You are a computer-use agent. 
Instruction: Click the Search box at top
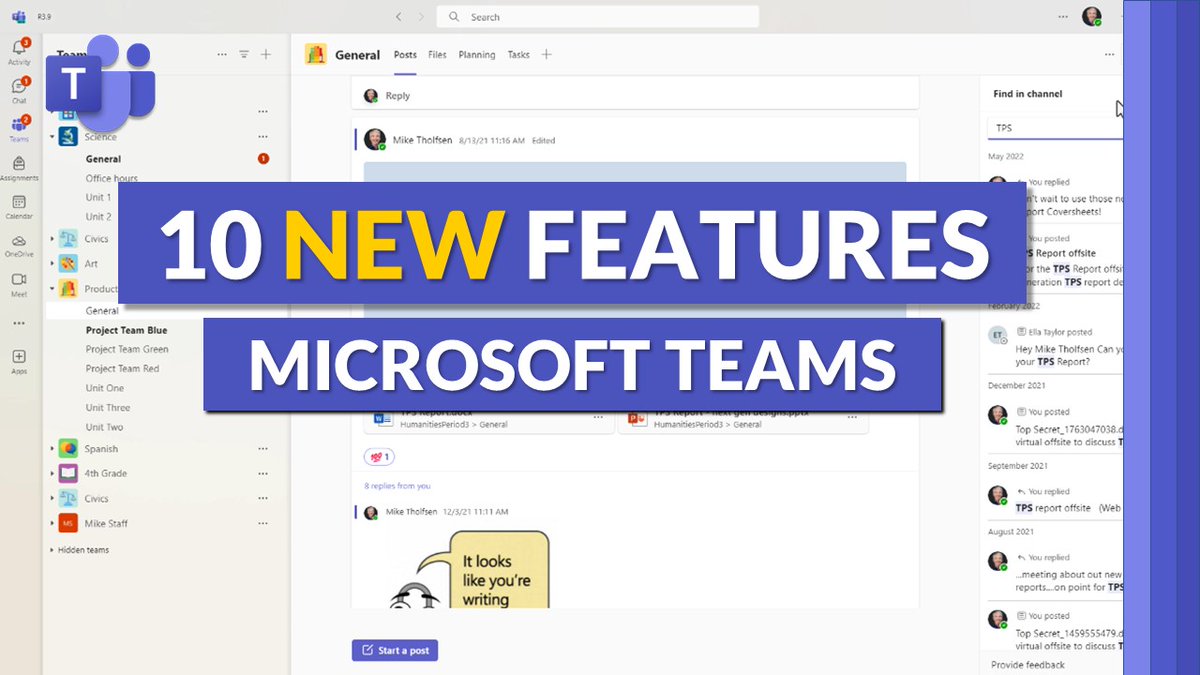598,17
